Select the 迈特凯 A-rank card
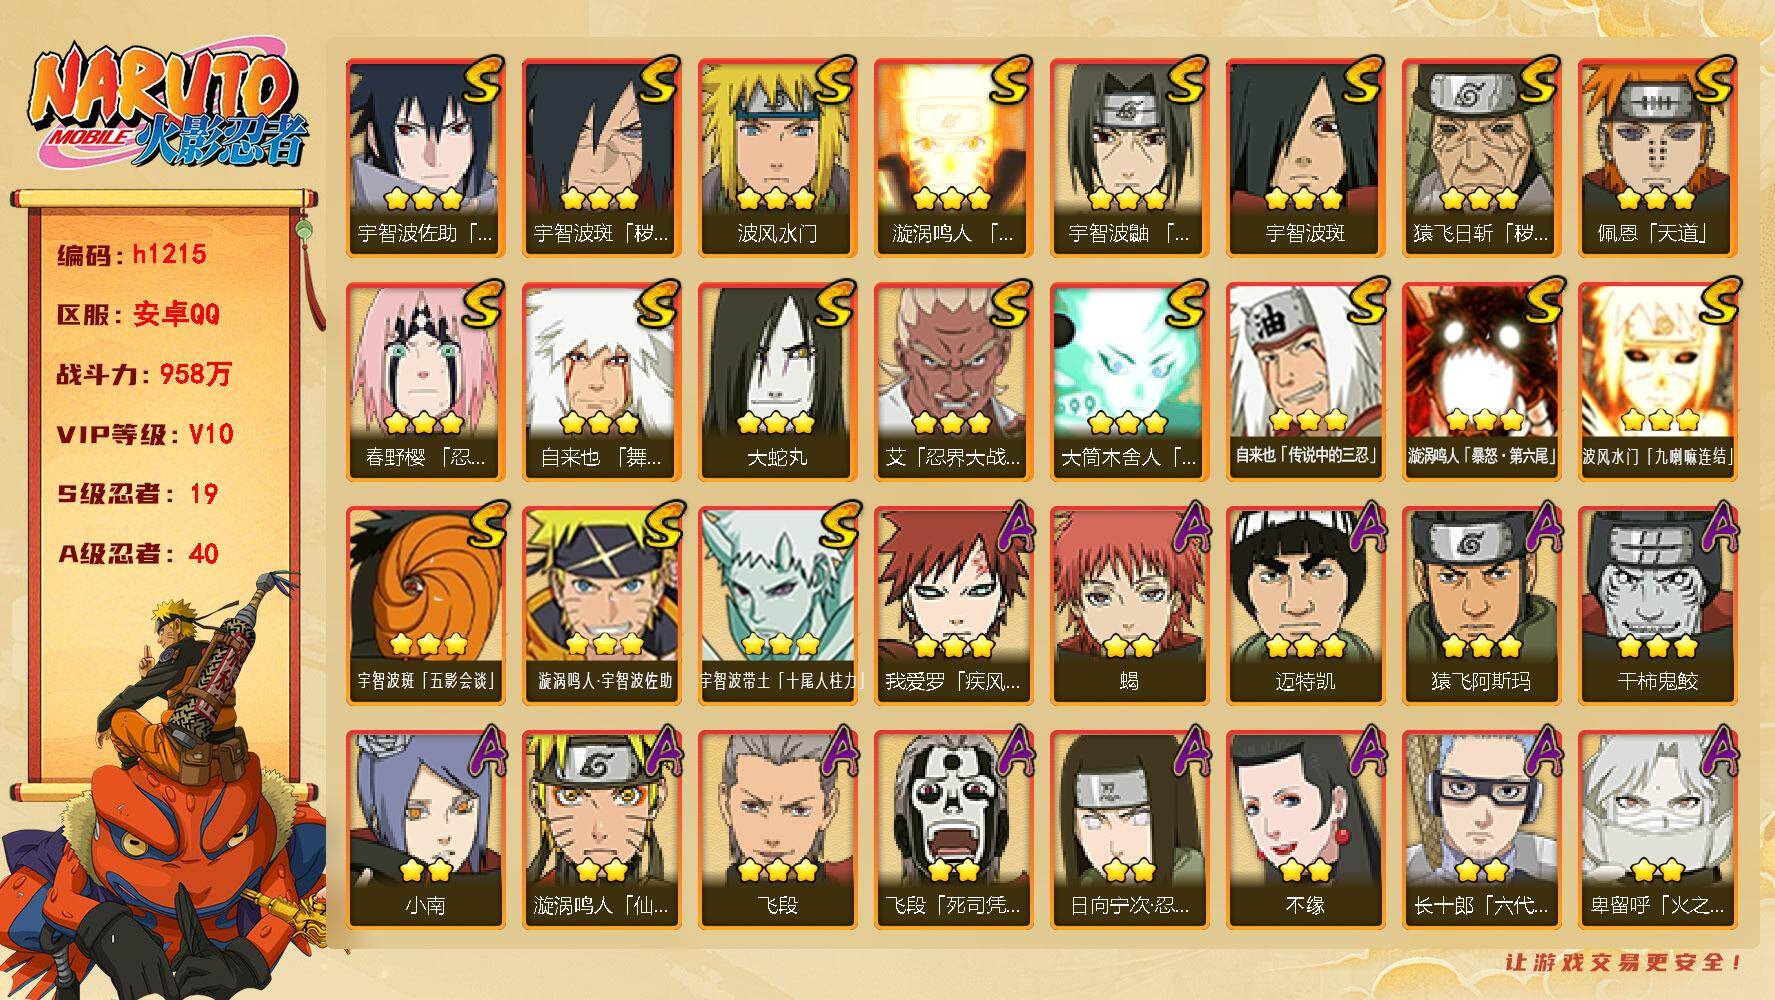 [1305, 606]
